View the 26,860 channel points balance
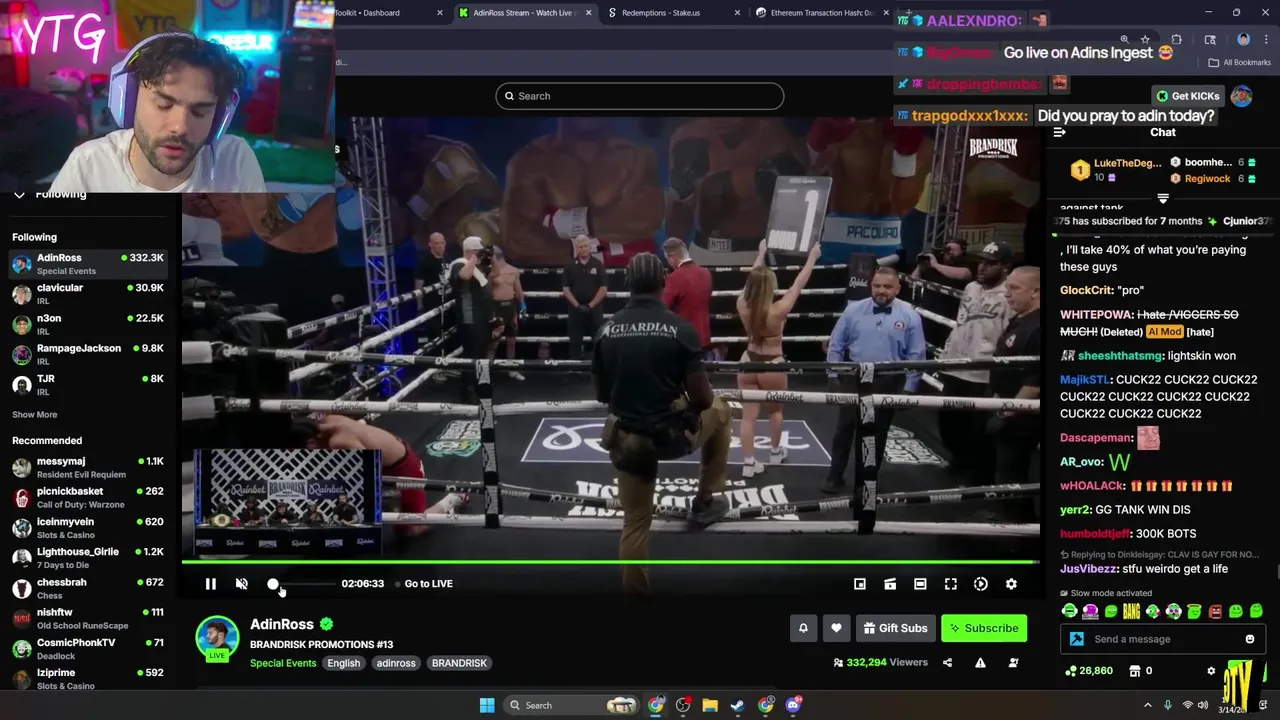The width and height of the screenshot is (1280, 720). click(1089, 671)
